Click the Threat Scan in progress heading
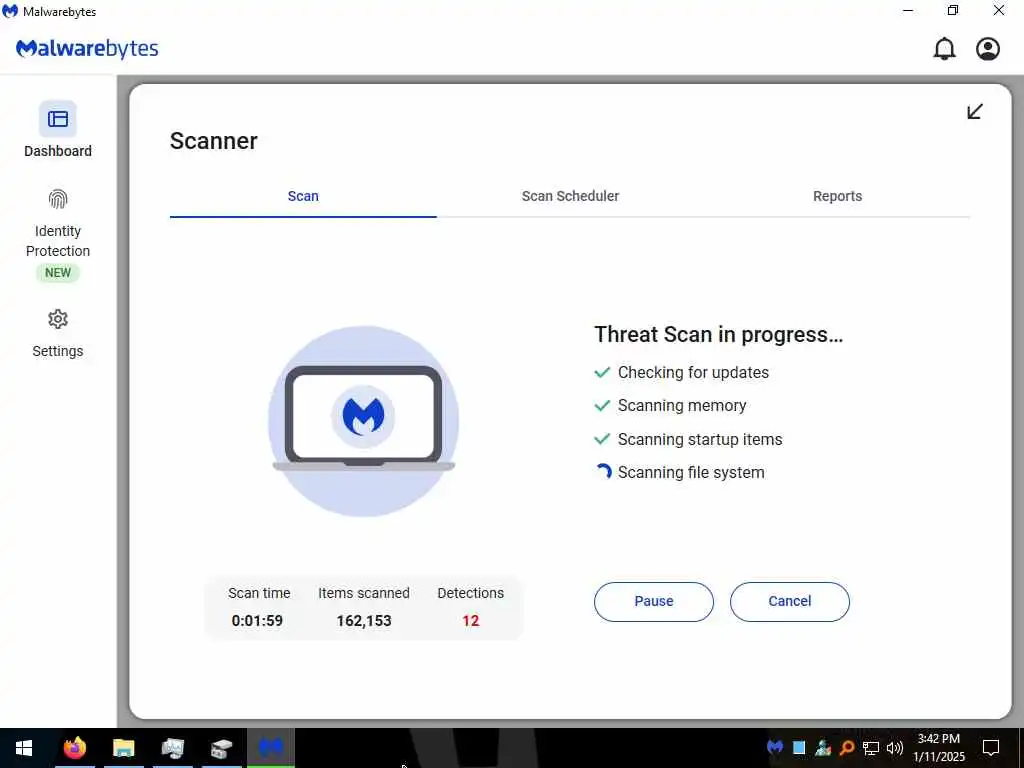The width and height of the screenshot is (1024, 768). (718, 334)
